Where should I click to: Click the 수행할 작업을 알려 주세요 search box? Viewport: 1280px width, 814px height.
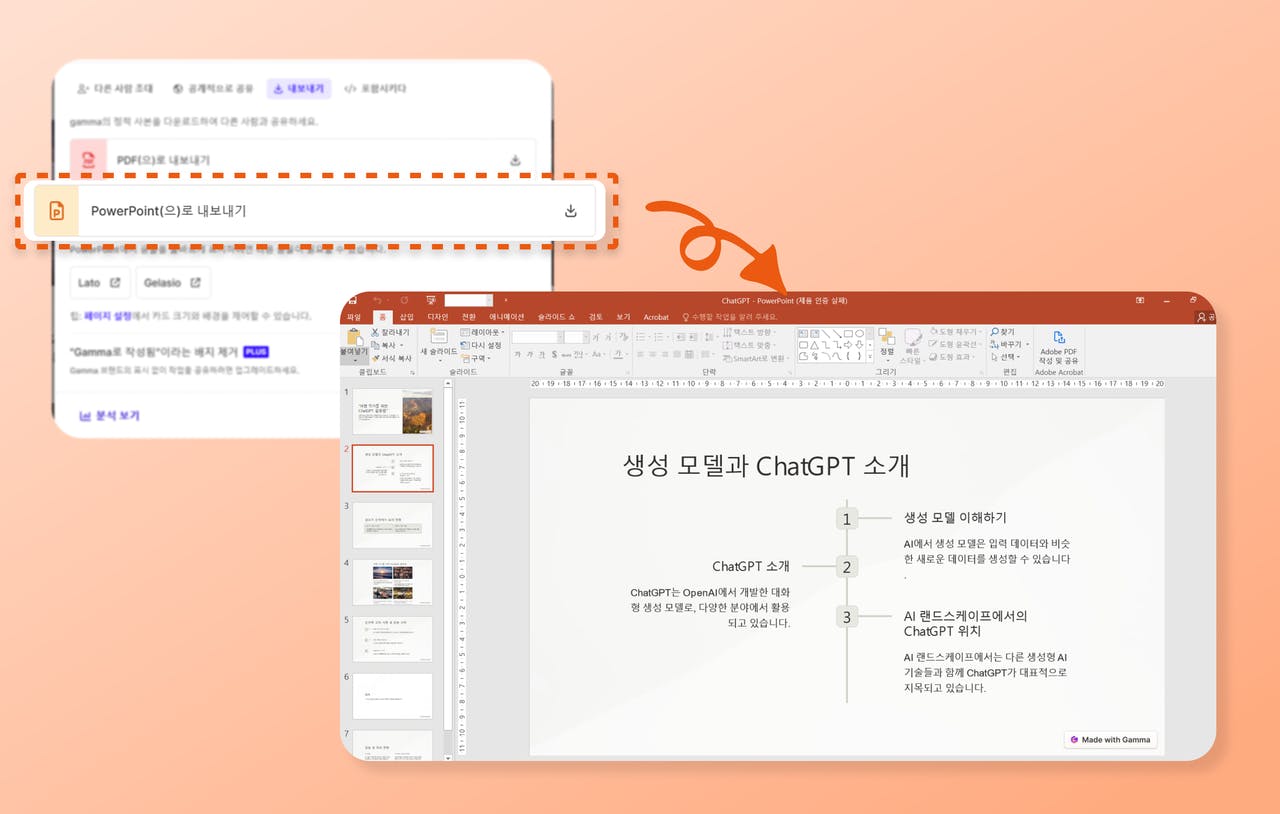point(730,317)
